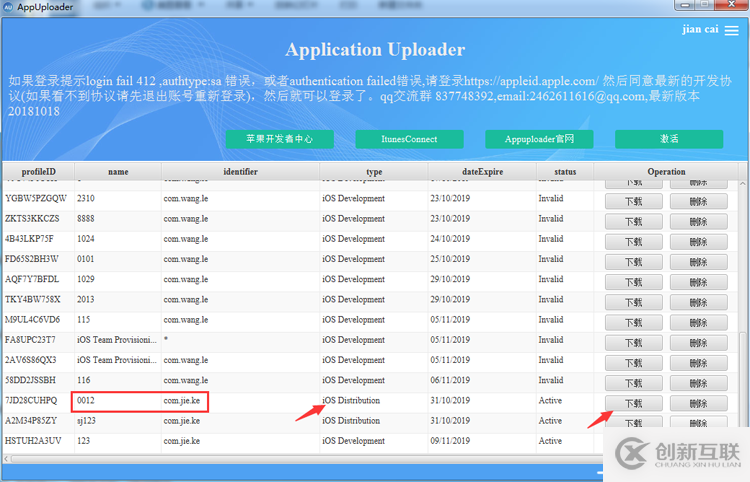The image size is (750, 482).
Task: Click the vertical scrollbar thumb
Action: [742, 378]
